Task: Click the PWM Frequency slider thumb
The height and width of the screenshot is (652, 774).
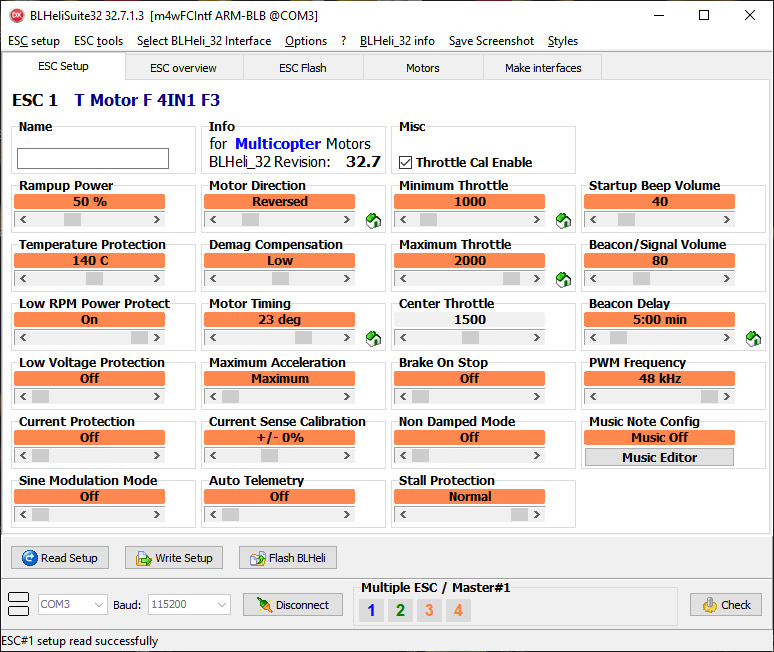Action: point(709,397)
